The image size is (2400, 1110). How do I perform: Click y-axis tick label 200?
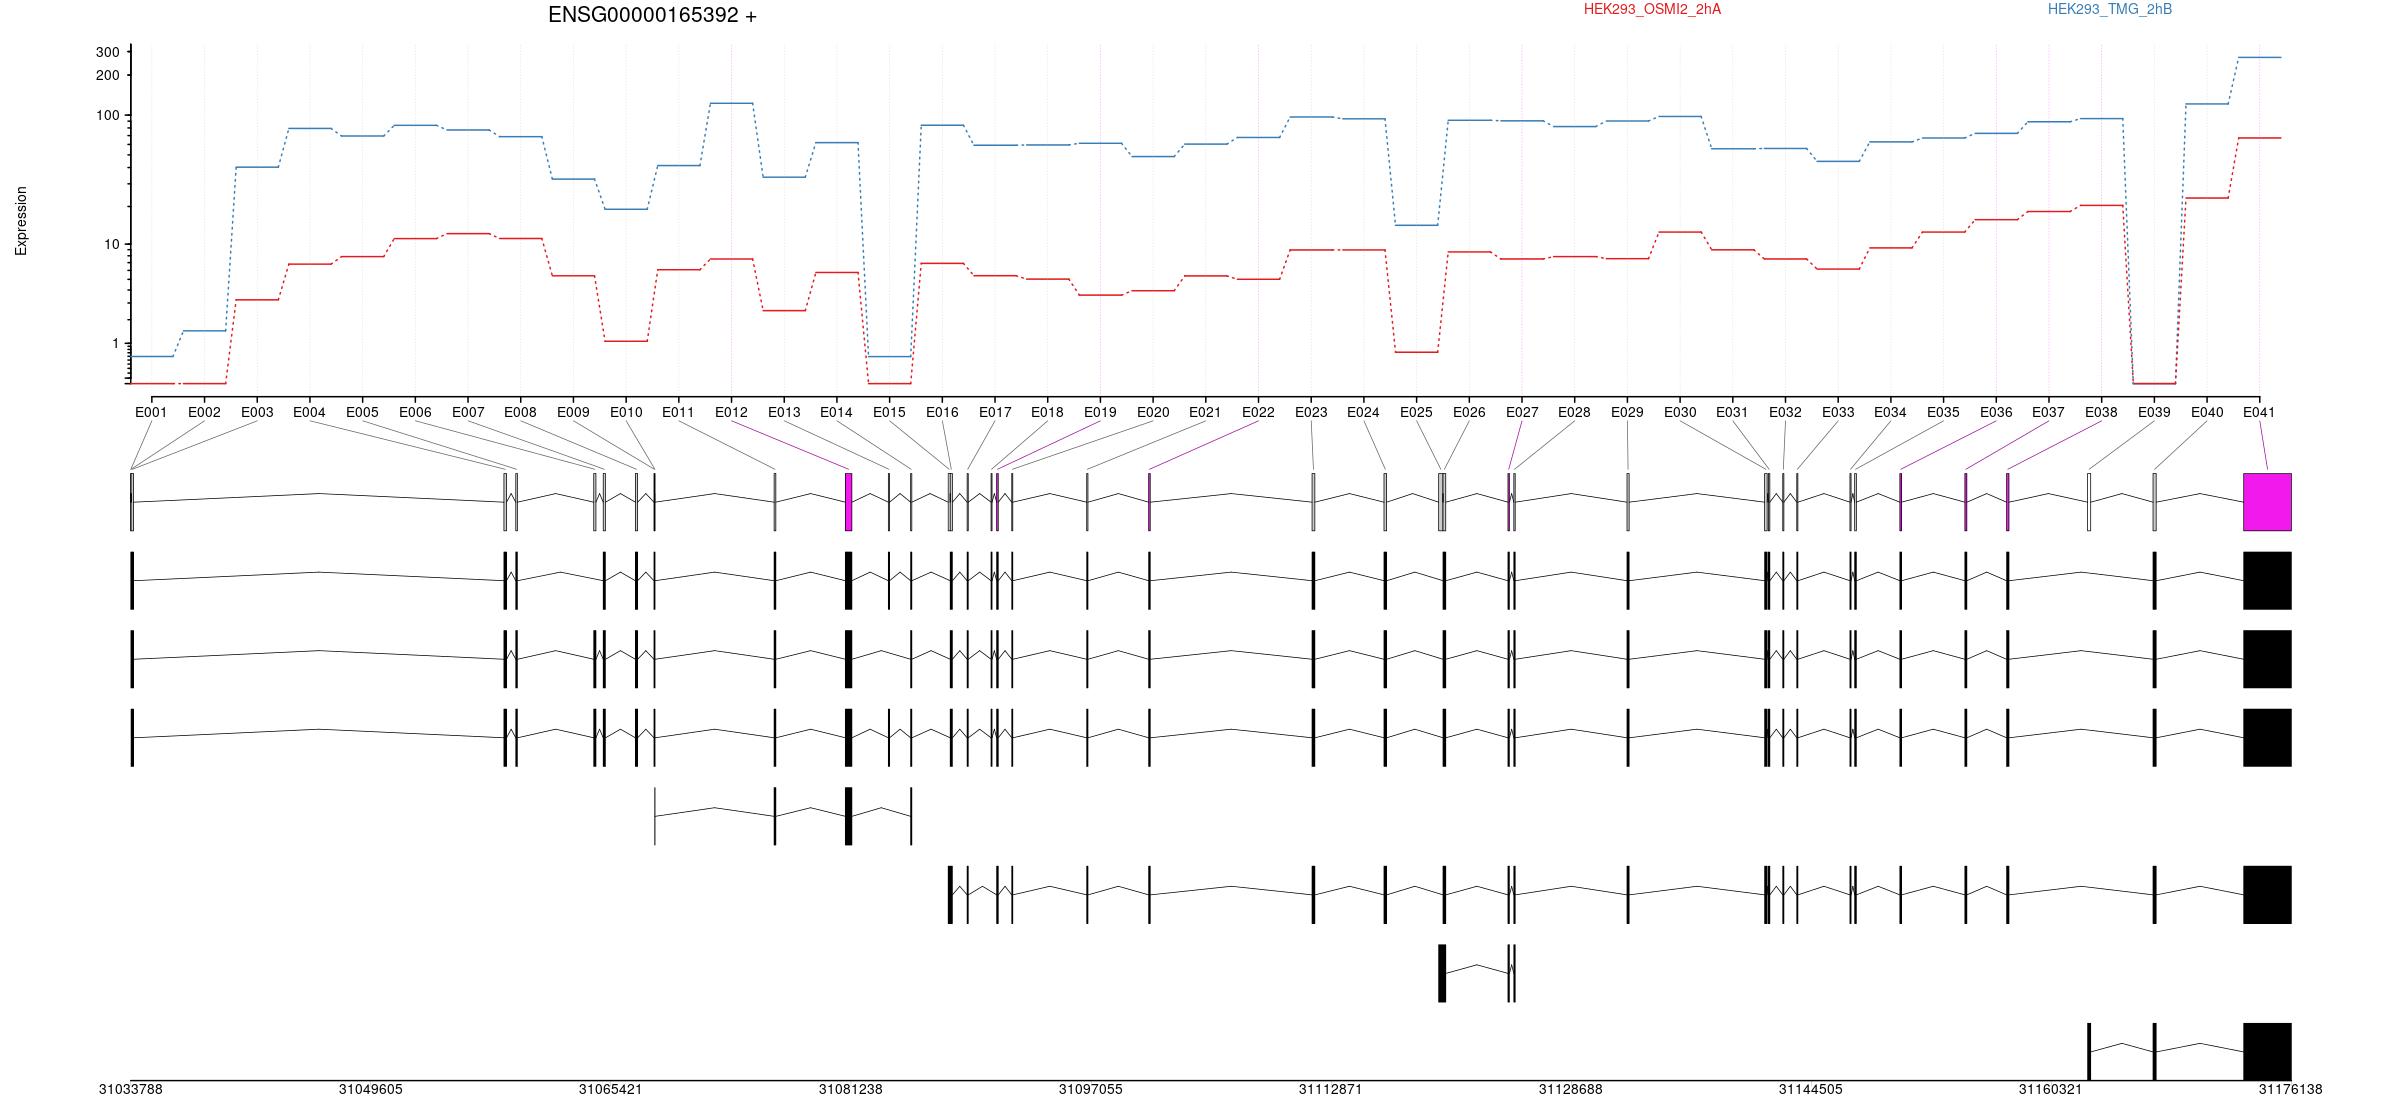point(108,76)
